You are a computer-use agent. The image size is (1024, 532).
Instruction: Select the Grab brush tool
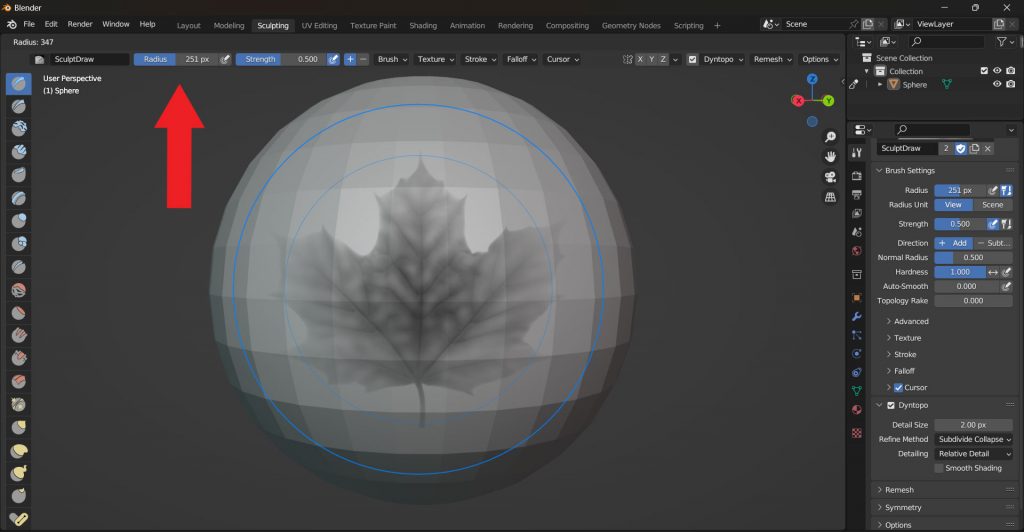(19, 427)
